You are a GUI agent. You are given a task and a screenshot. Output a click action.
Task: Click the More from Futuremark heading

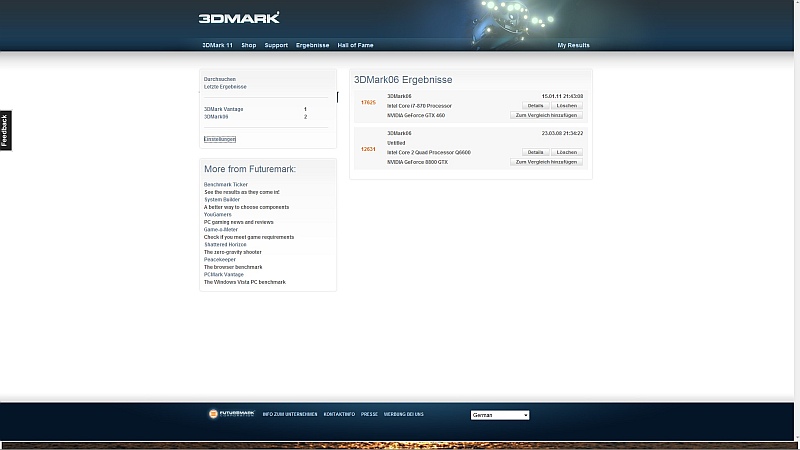click(x=250, y=169)
